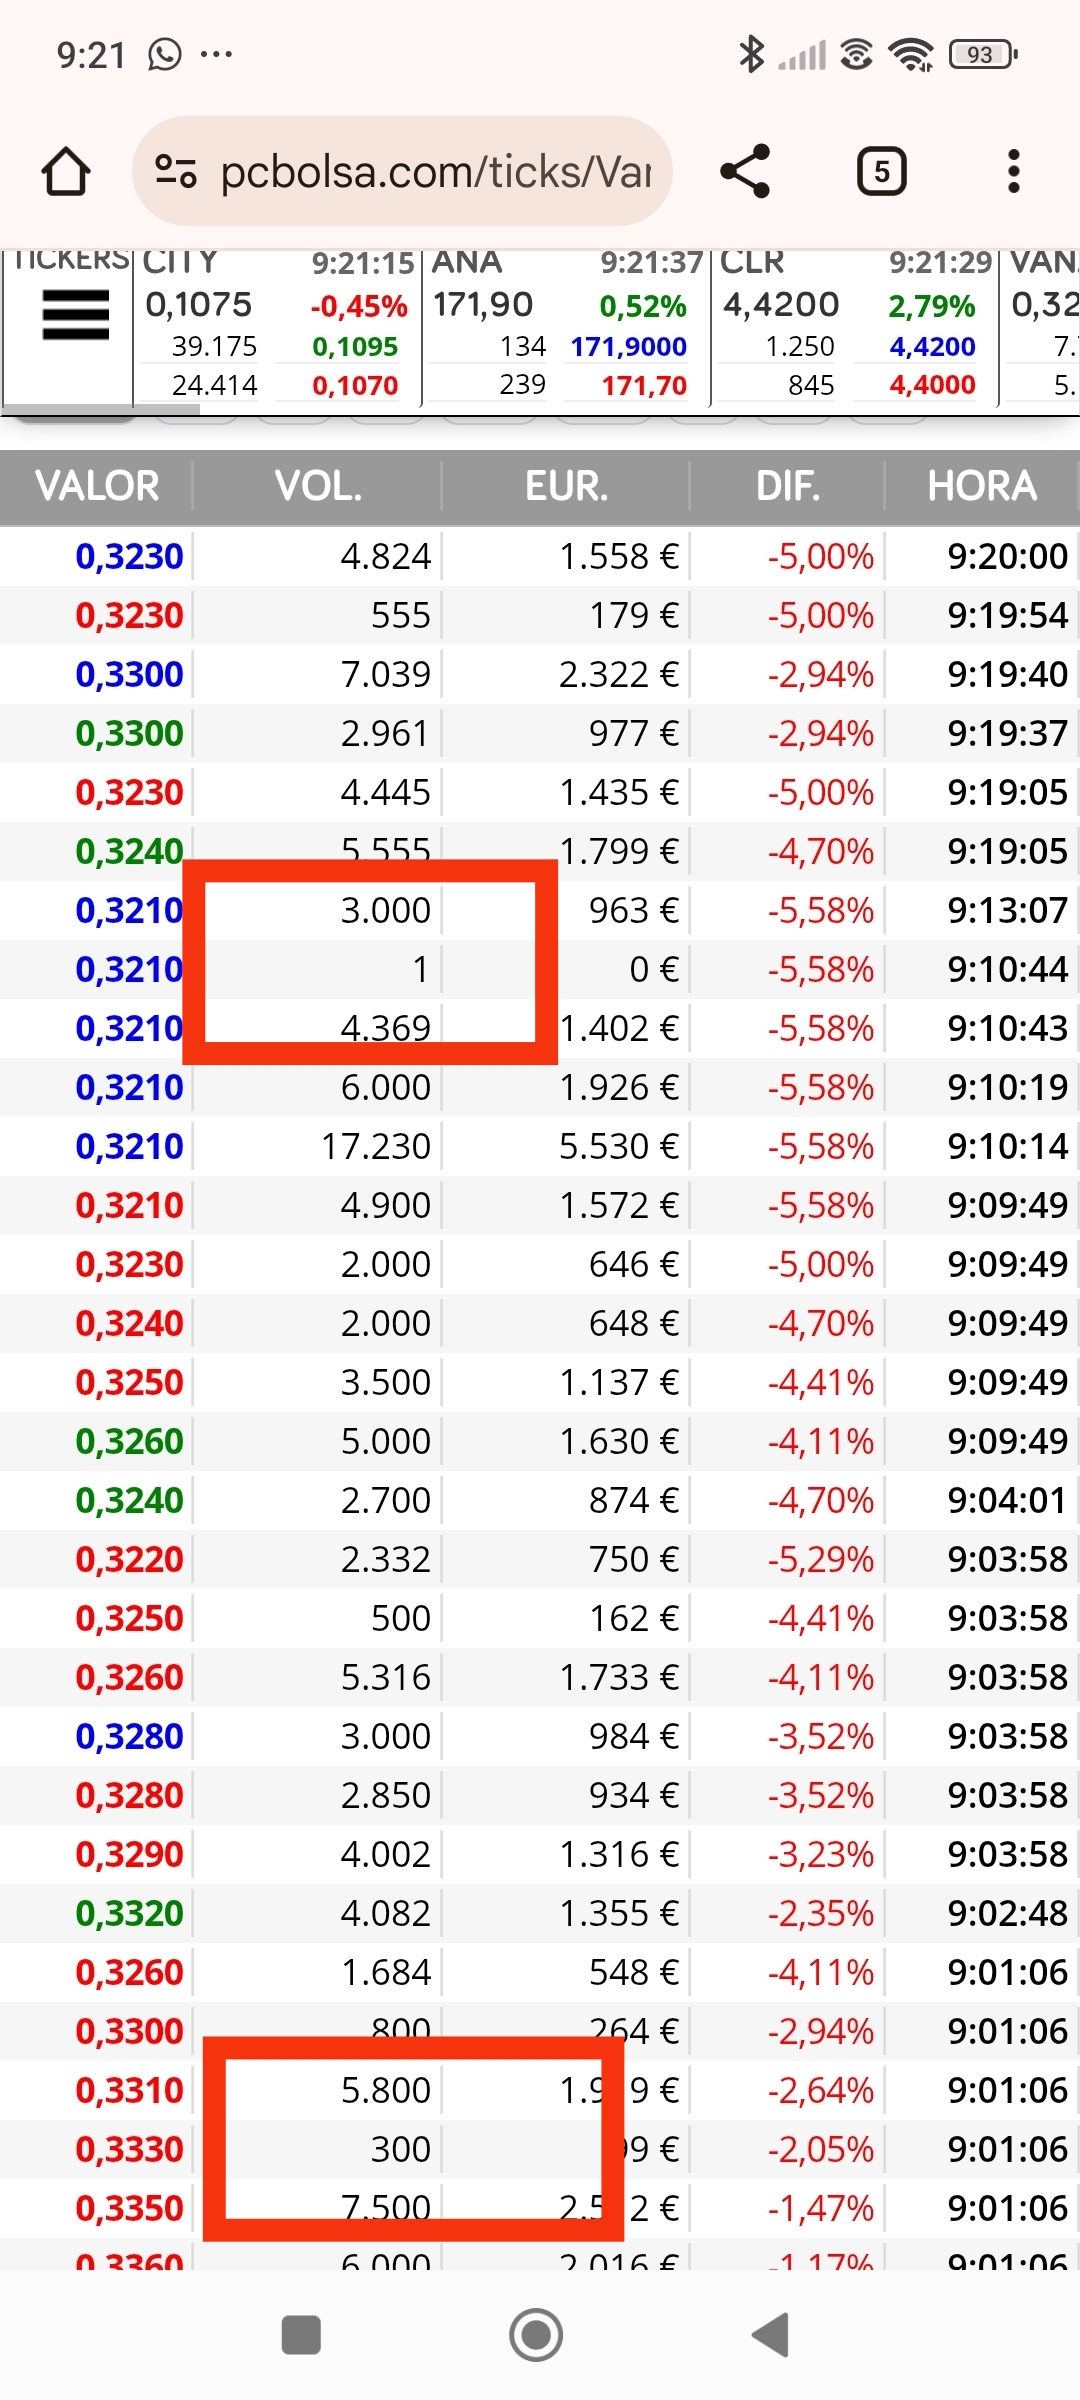Click volume 1.684 cell
This screenshot has height=2400, width=1080.
pyautogui.click(x=385, y=1972)
